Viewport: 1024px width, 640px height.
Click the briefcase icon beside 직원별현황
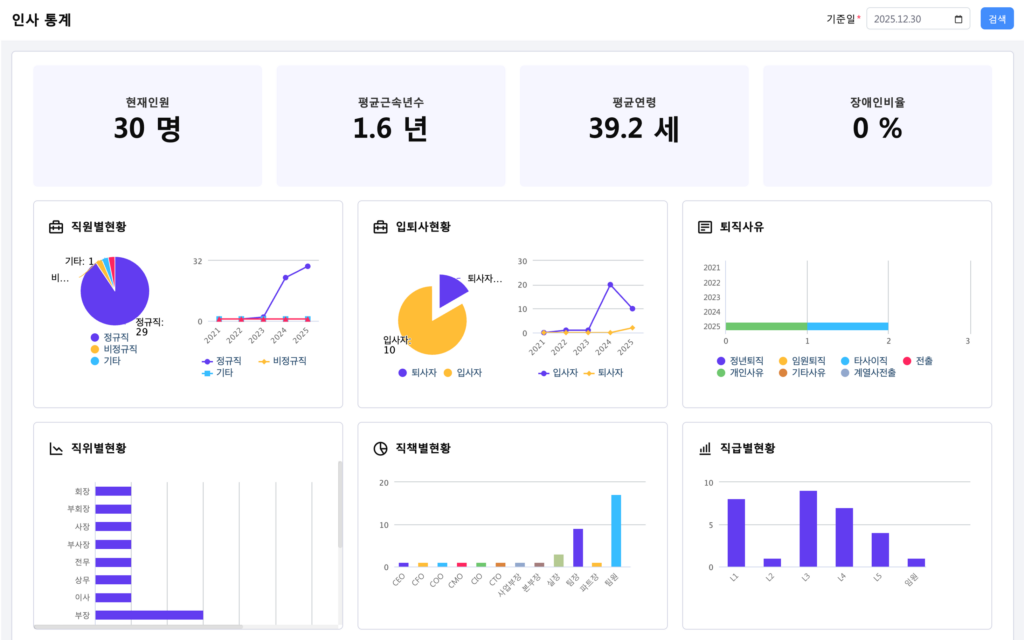coord(56,227)
